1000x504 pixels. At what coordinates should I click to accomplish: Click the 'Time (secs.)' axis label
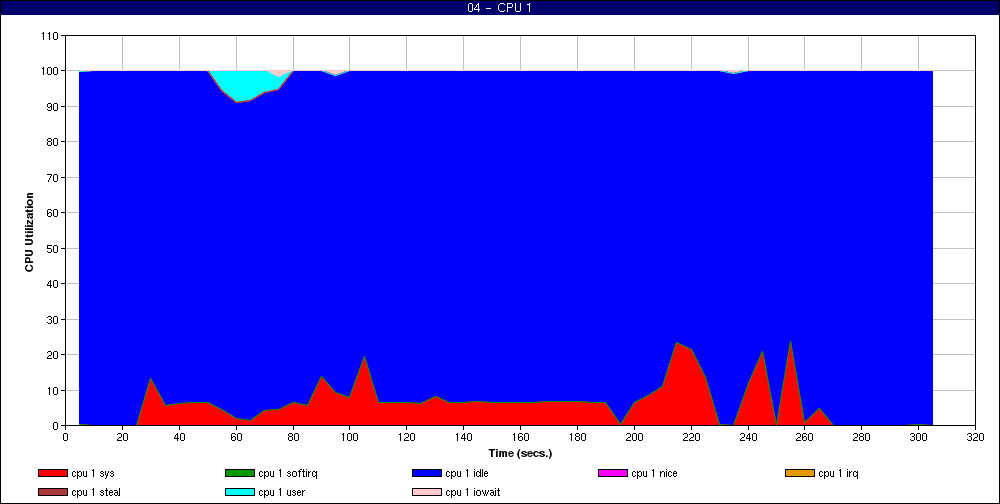[x=520, y=454]
